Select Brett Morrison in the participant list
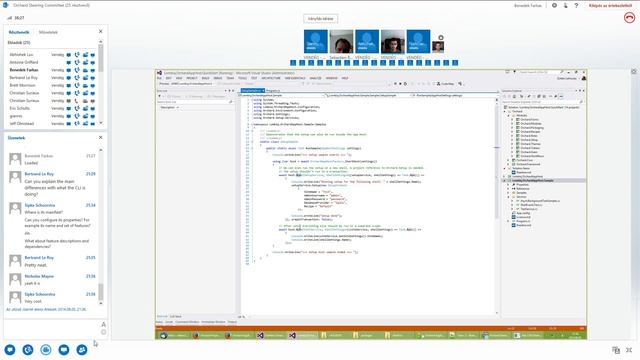Image resolution: width=640 pixels, height=360 pixels. tap(22, 85)
